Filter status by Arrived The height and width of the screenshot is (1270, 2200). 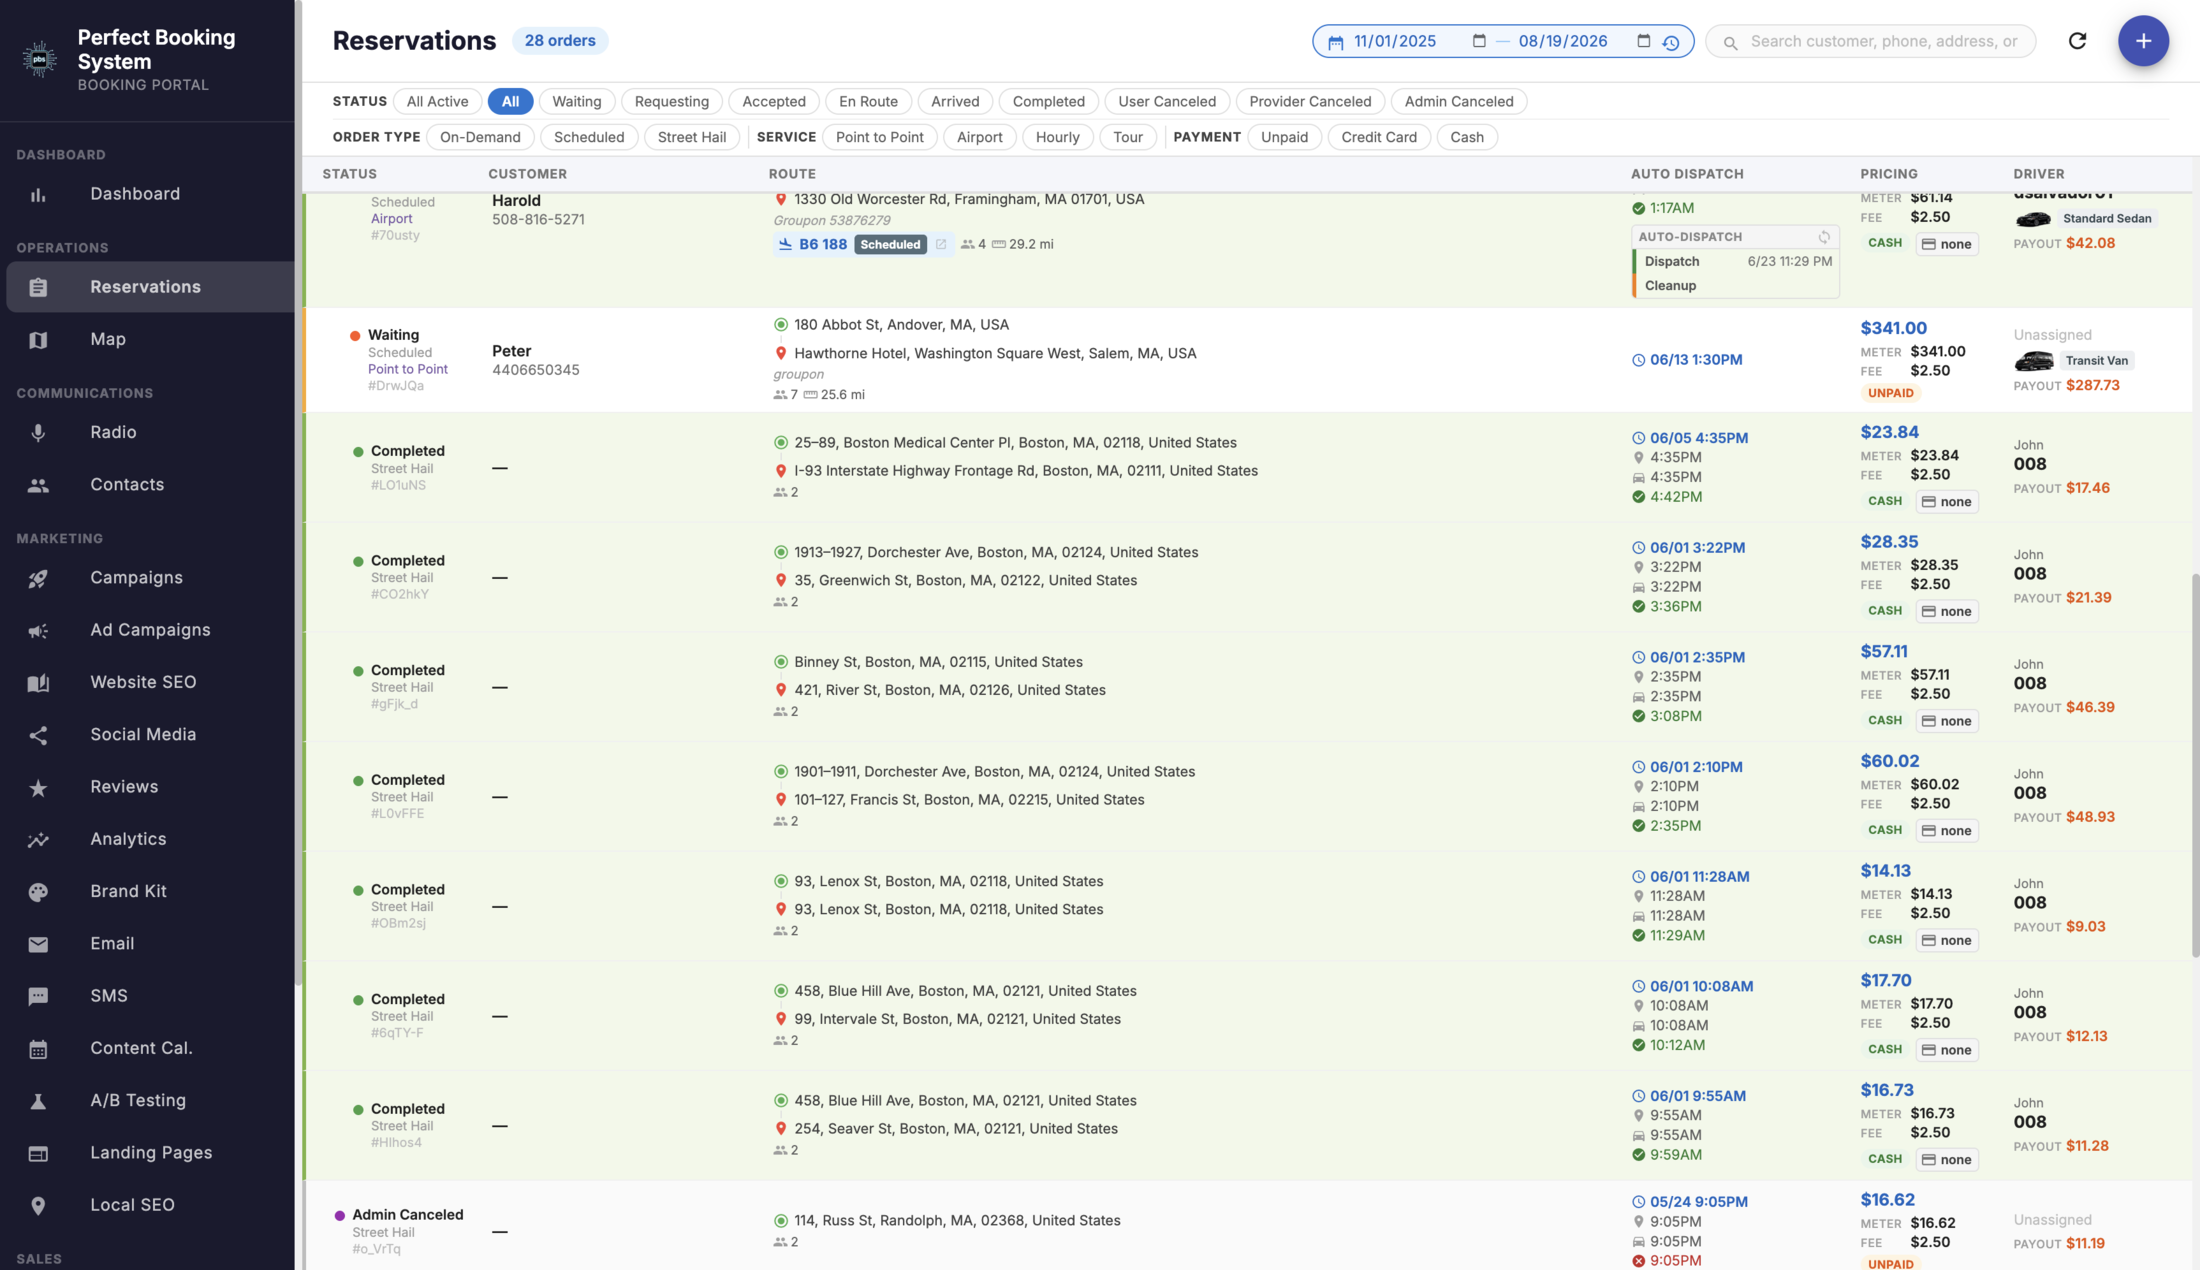(955, 101)
